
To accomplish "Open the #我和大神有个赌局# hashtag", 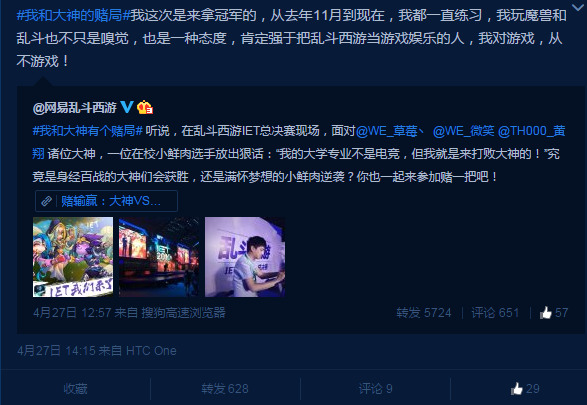I will (88, 131).
